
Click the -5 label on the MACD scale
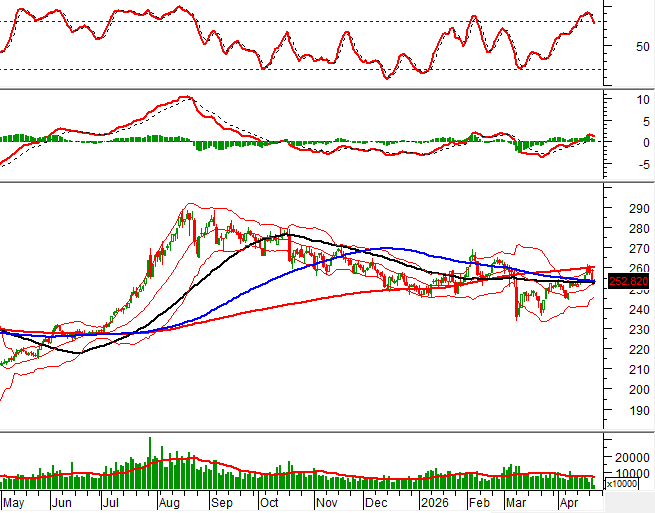point(616,164)
